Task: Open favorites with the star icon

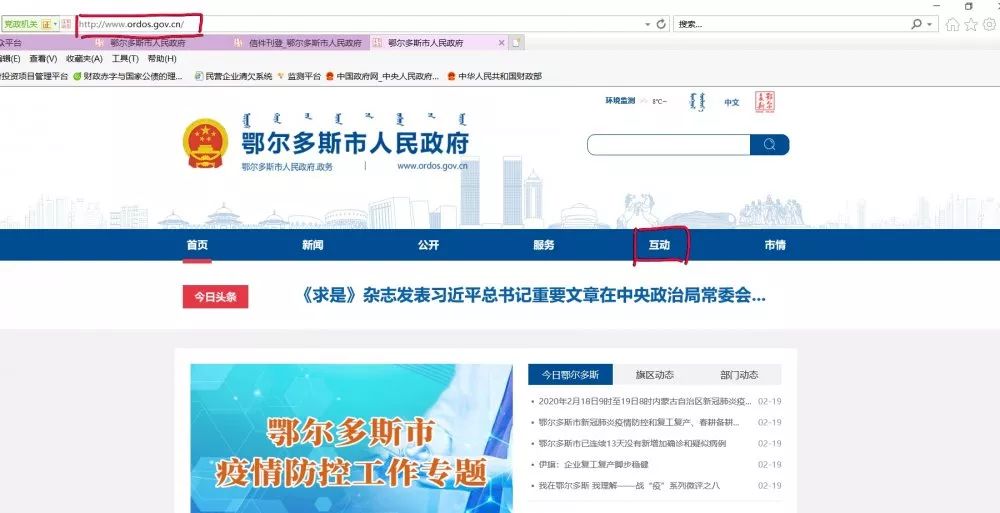Action: click(971, 24)
